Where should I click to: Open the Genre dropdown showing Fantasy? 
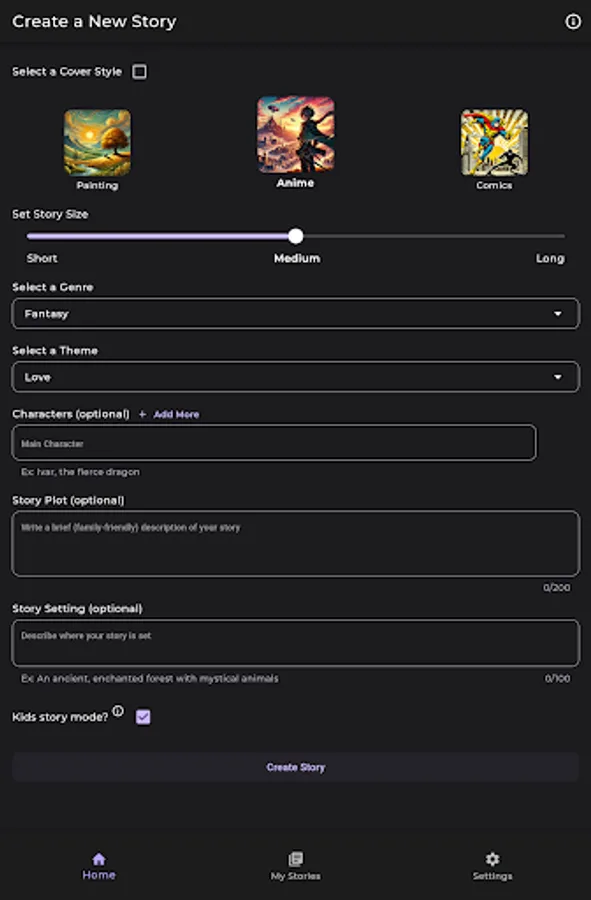click(295, 313)
